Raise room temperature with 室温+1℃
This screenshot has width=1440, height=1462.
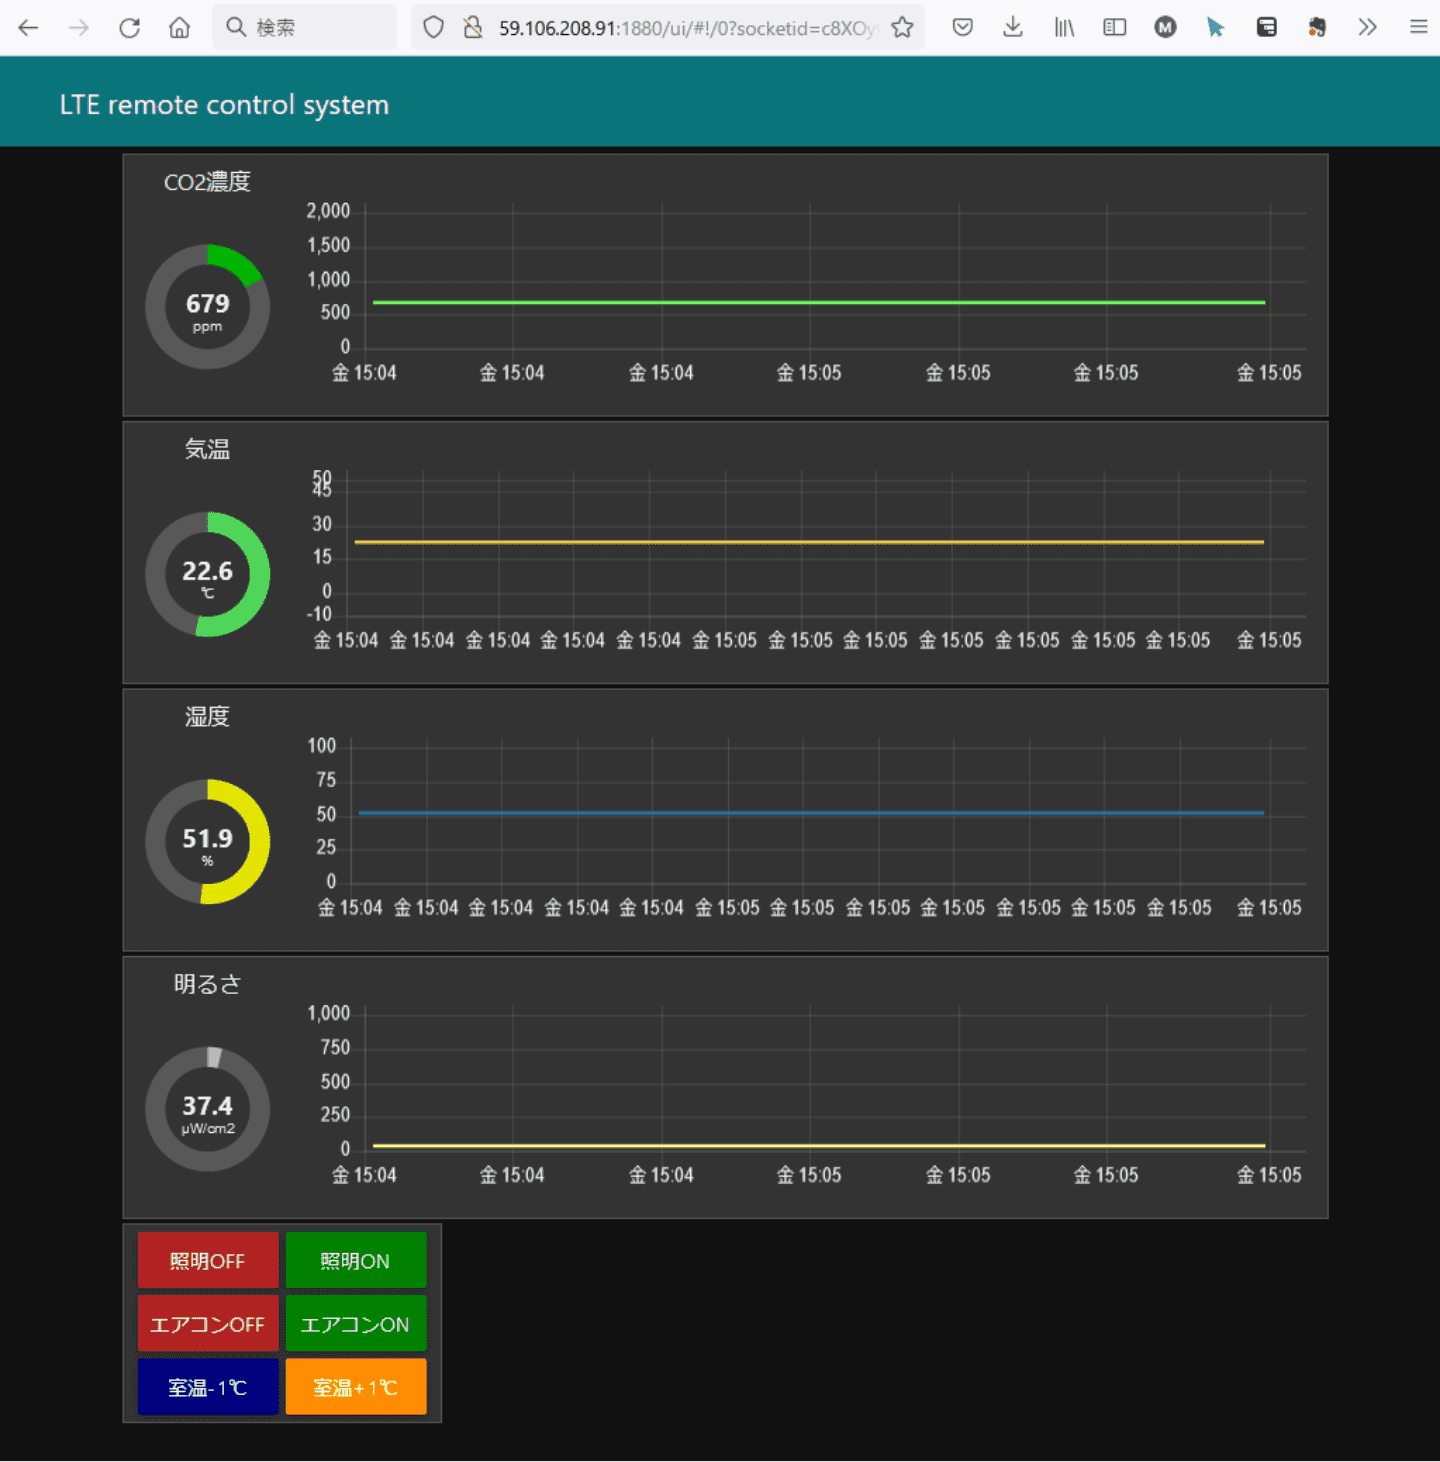coord(356,1387)
